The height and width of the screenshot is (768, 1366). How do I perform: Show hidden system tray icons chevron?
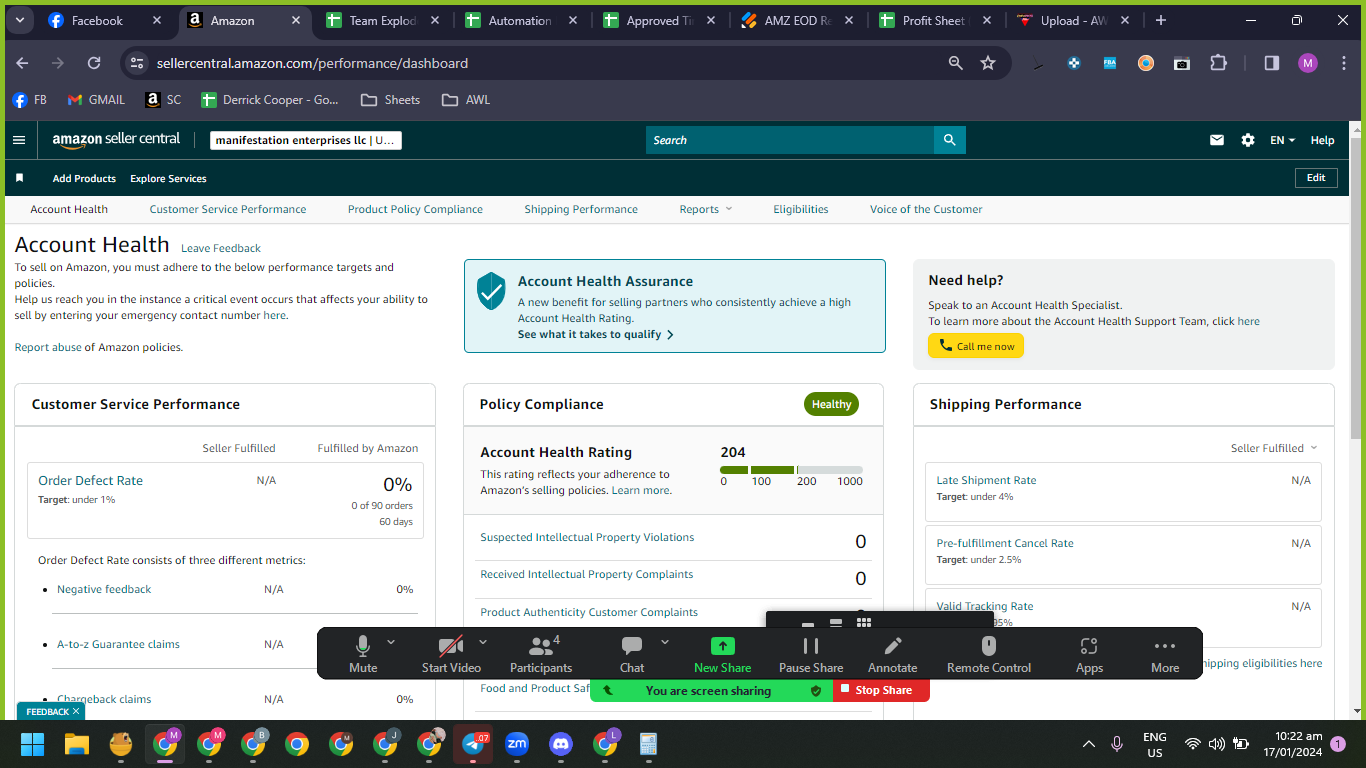click(x=1089, y=744)
